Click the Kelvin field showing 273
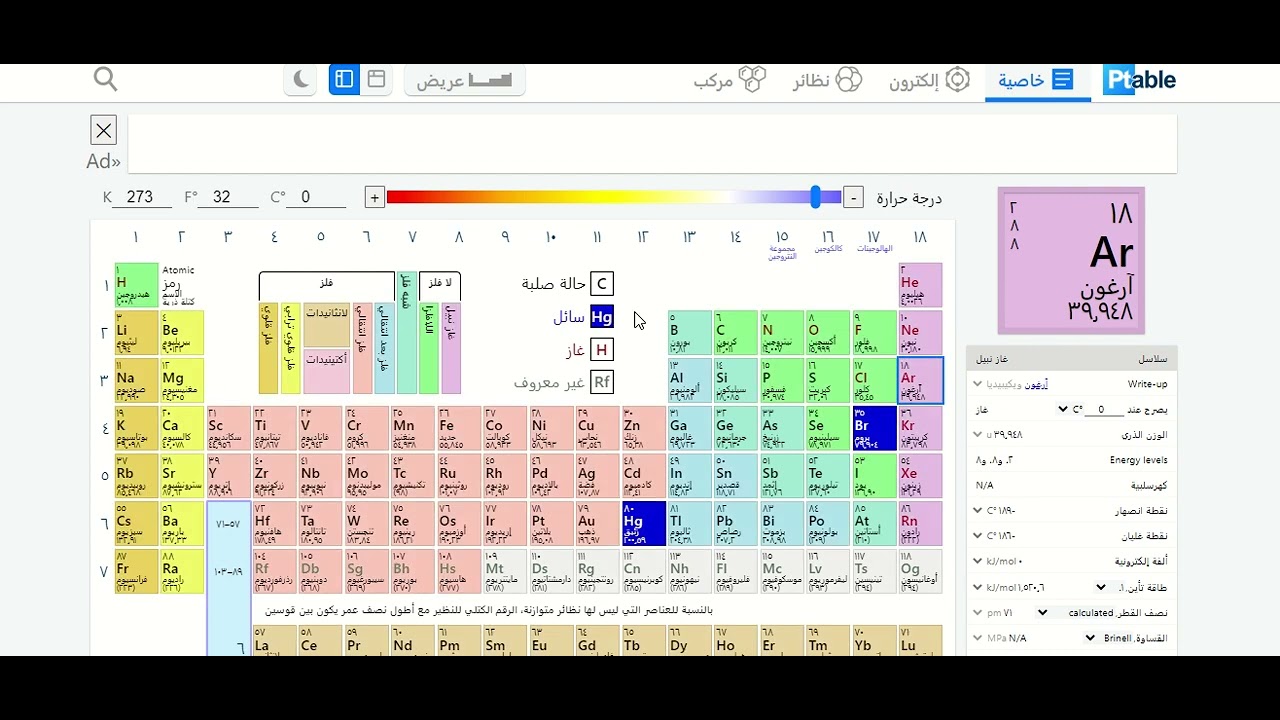Image resolution: width=1280 pixels, height=720 pixels. [x=140, y=197]
